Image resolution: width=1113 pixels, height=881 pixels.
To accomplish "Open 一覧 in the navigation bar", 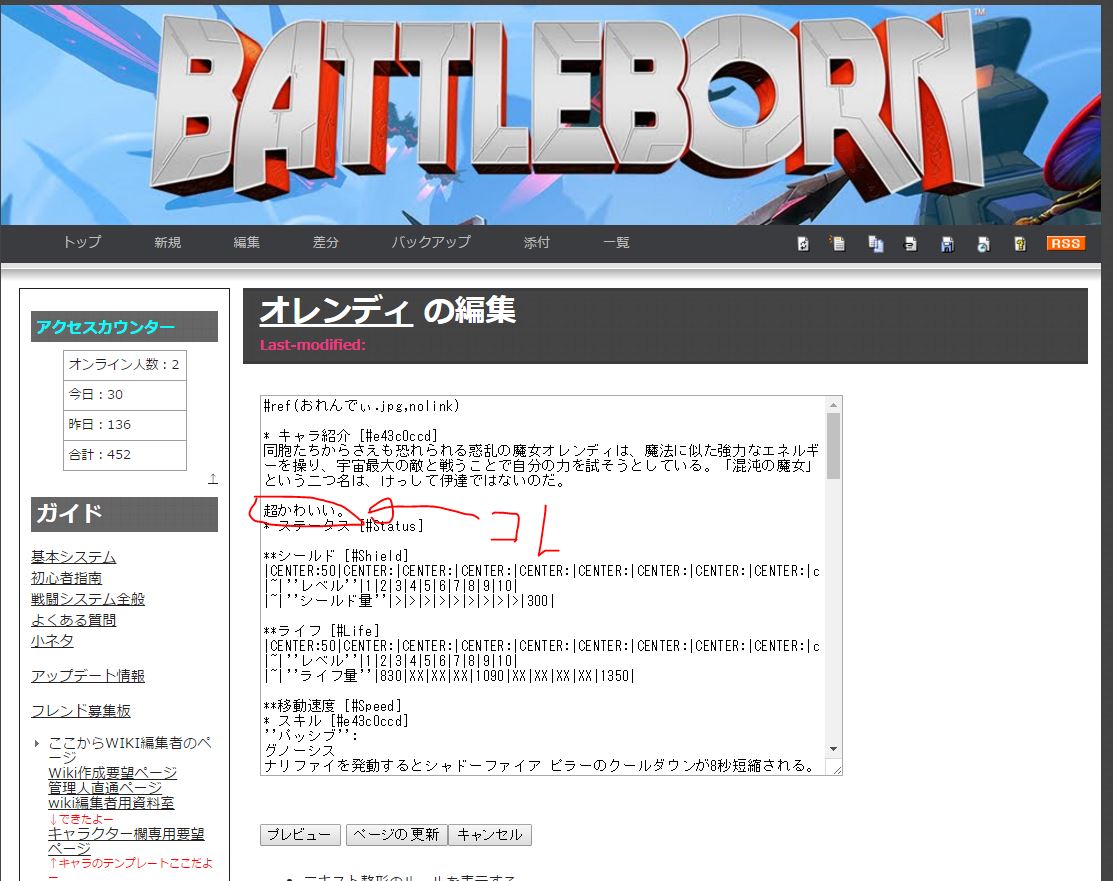I will click(x=616, y=243).
